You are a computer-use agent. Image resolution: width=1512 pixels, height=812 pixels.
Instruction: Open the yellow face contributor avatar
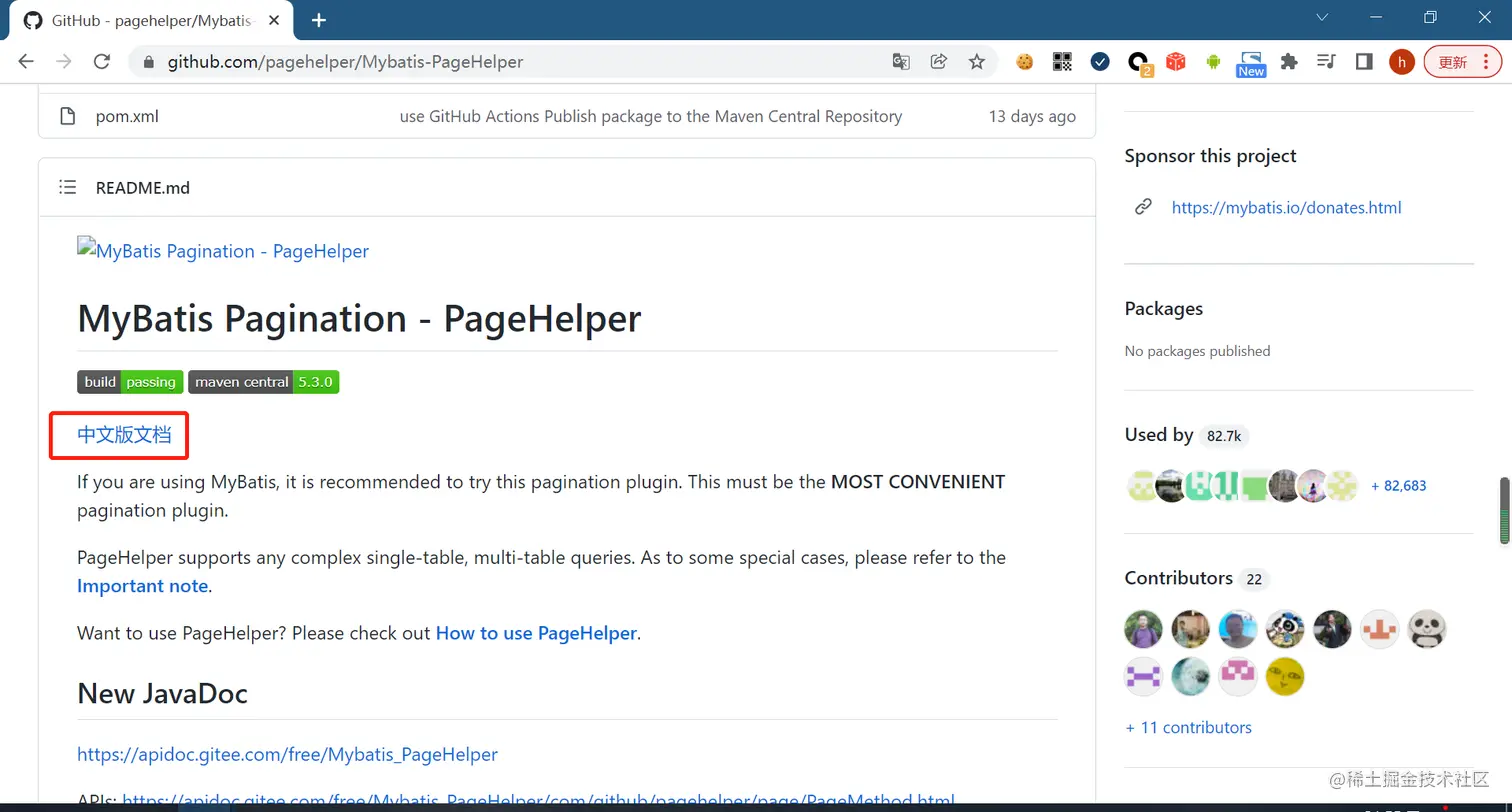click(x=1285, y=676)
